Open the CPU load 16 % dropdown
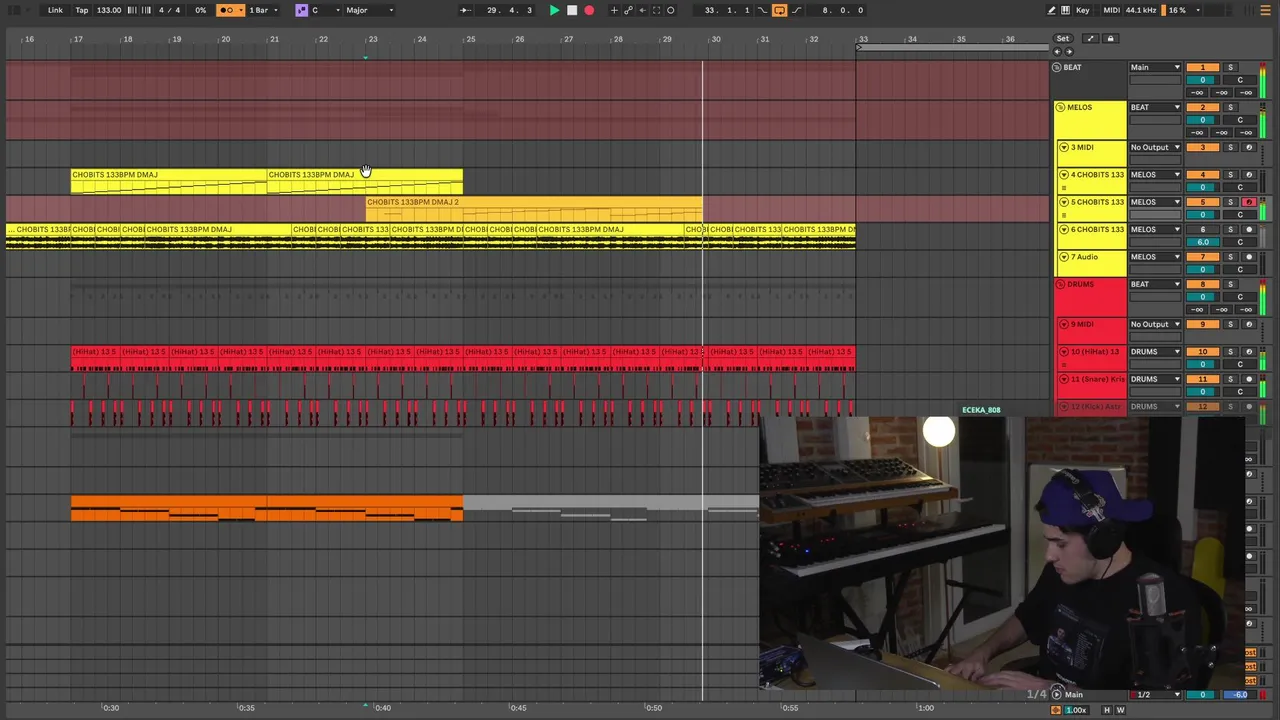 coord(1183,10)
